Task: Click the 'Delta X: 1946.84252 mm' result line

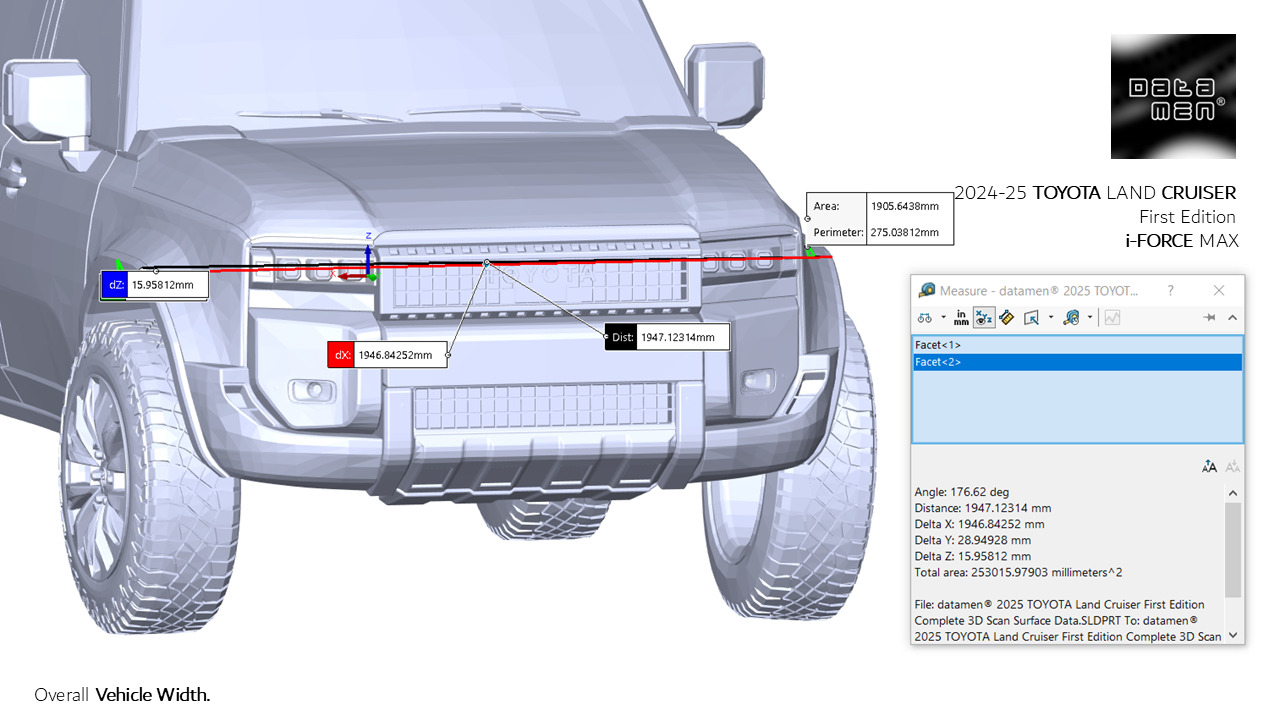Action: coord(980,524)
